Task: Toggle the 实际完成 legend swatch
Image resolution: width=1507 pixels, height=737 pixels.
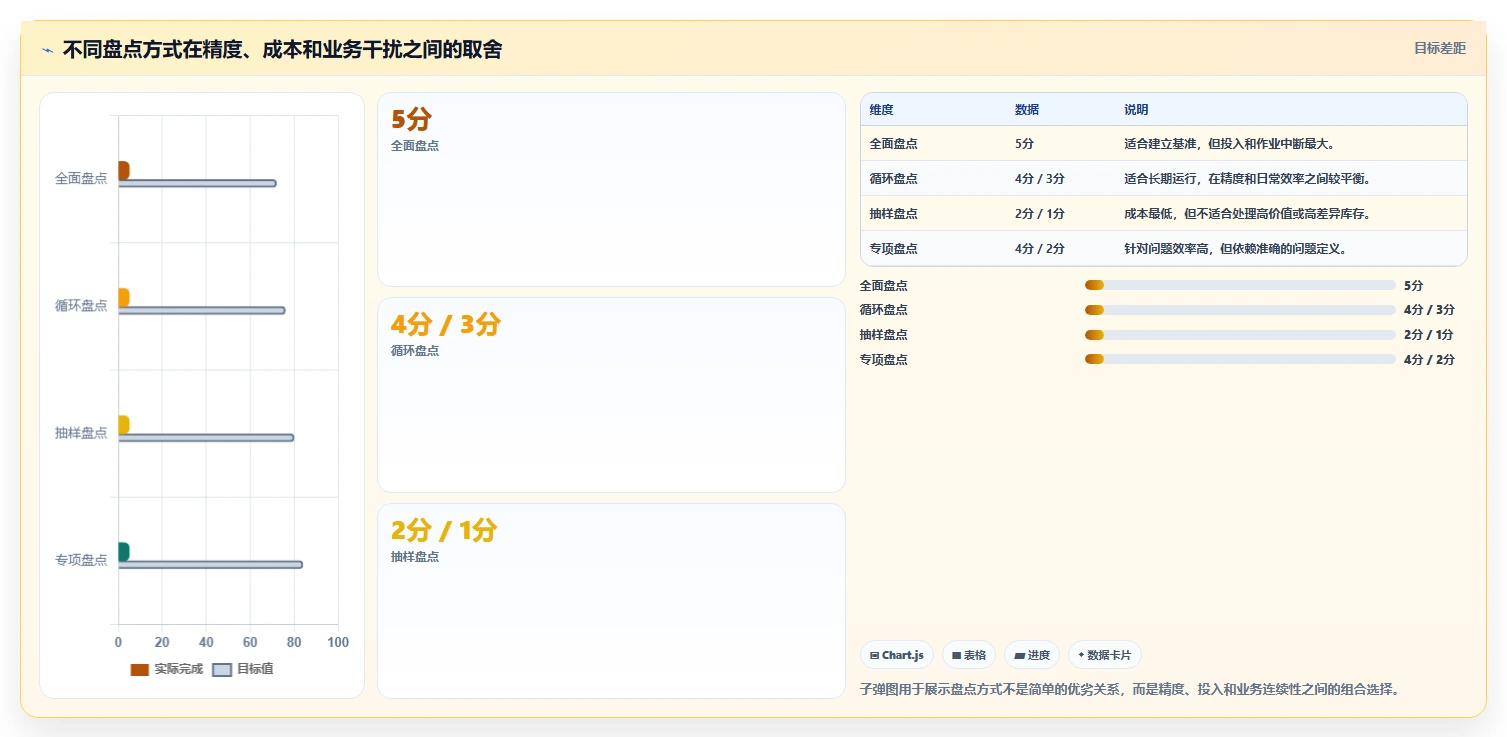Action: (140, 669)
